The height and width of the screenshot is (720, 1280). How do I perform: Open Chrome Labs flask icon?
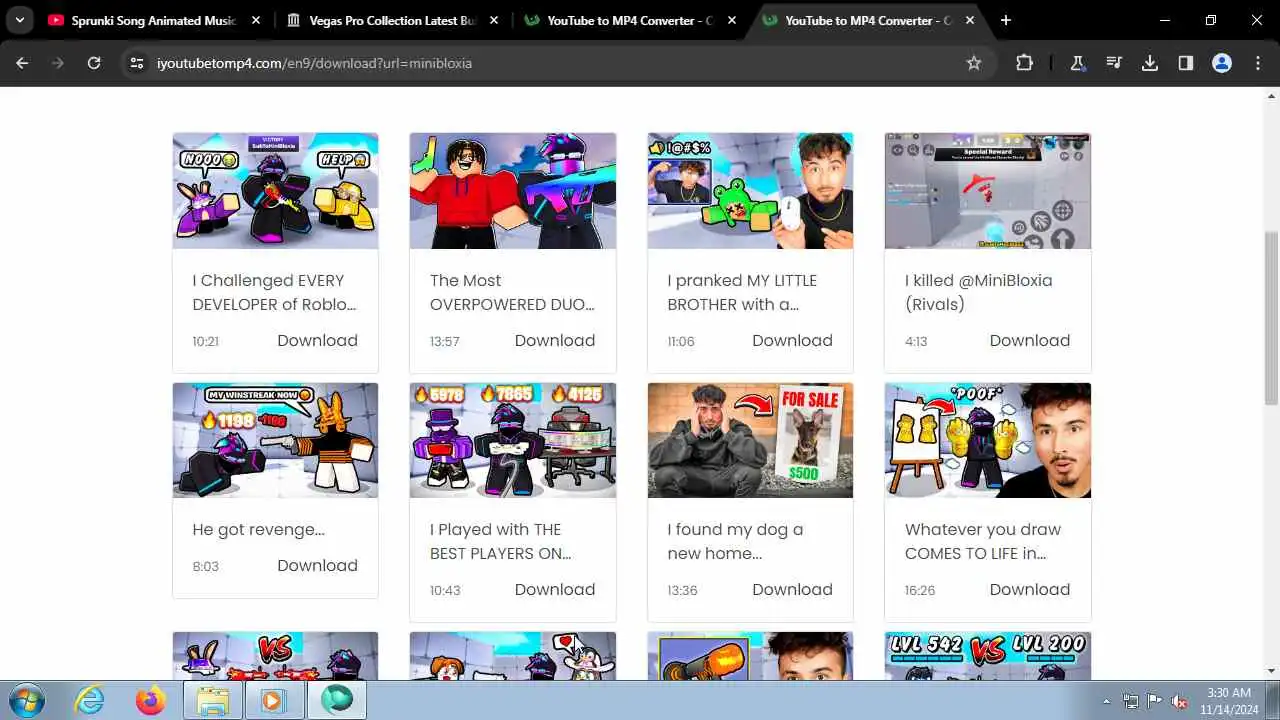[1078, 63]
